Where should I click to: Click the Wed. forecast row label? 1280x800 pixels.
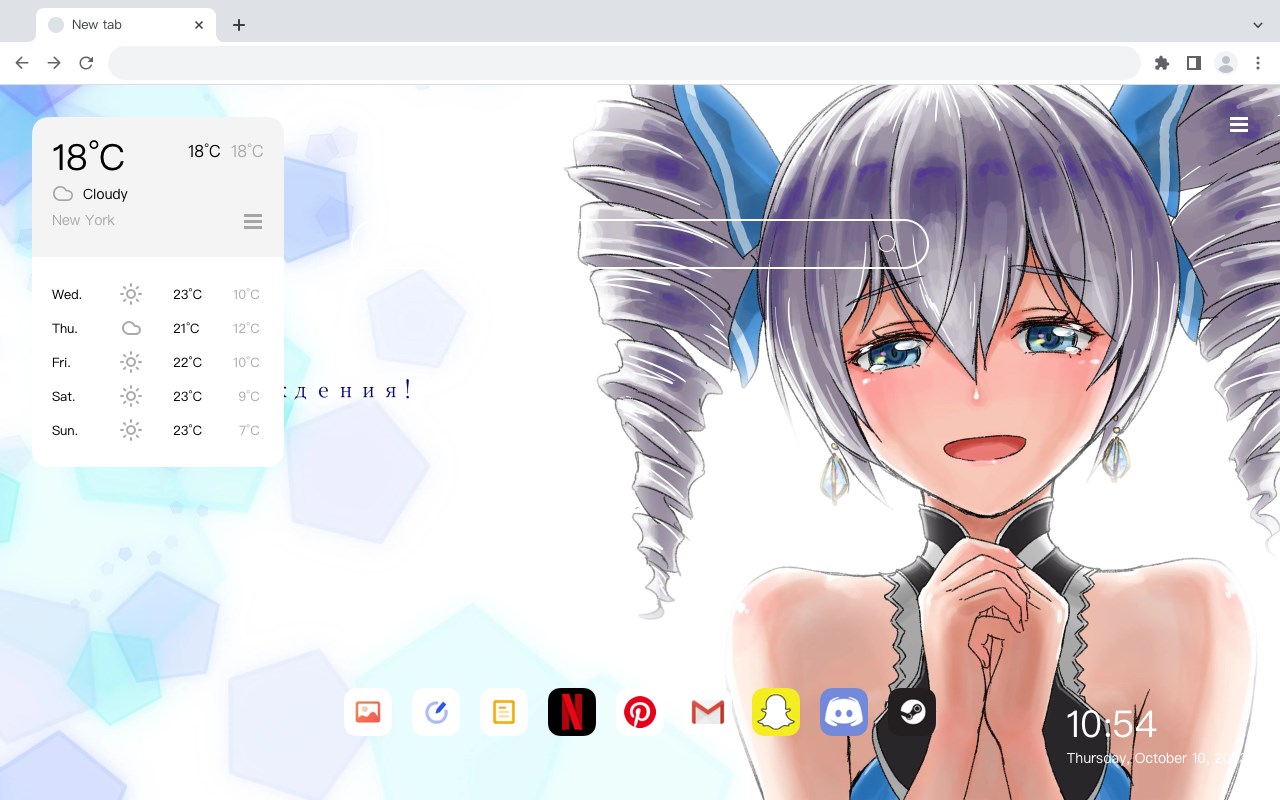pyautogui.click(x=67, y=294)
